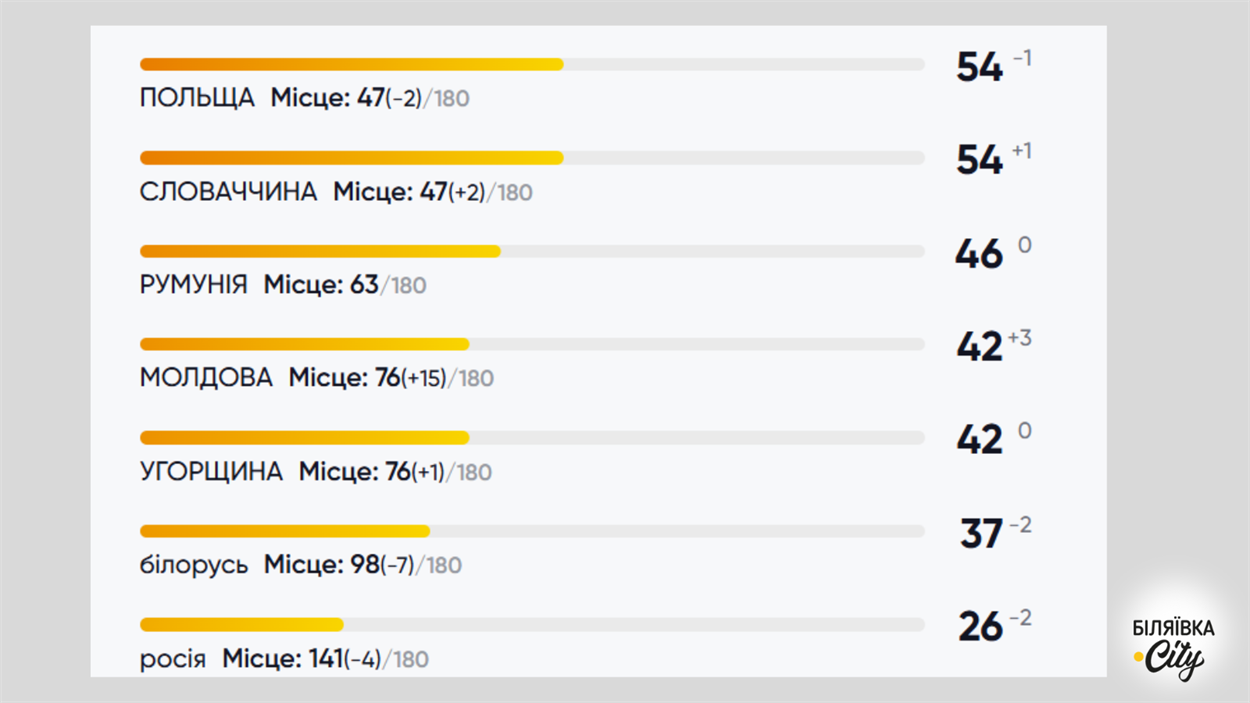The image size is (1250, 703).
Task: Select the УГОРЩИНА country label
Action: (211, 471)
